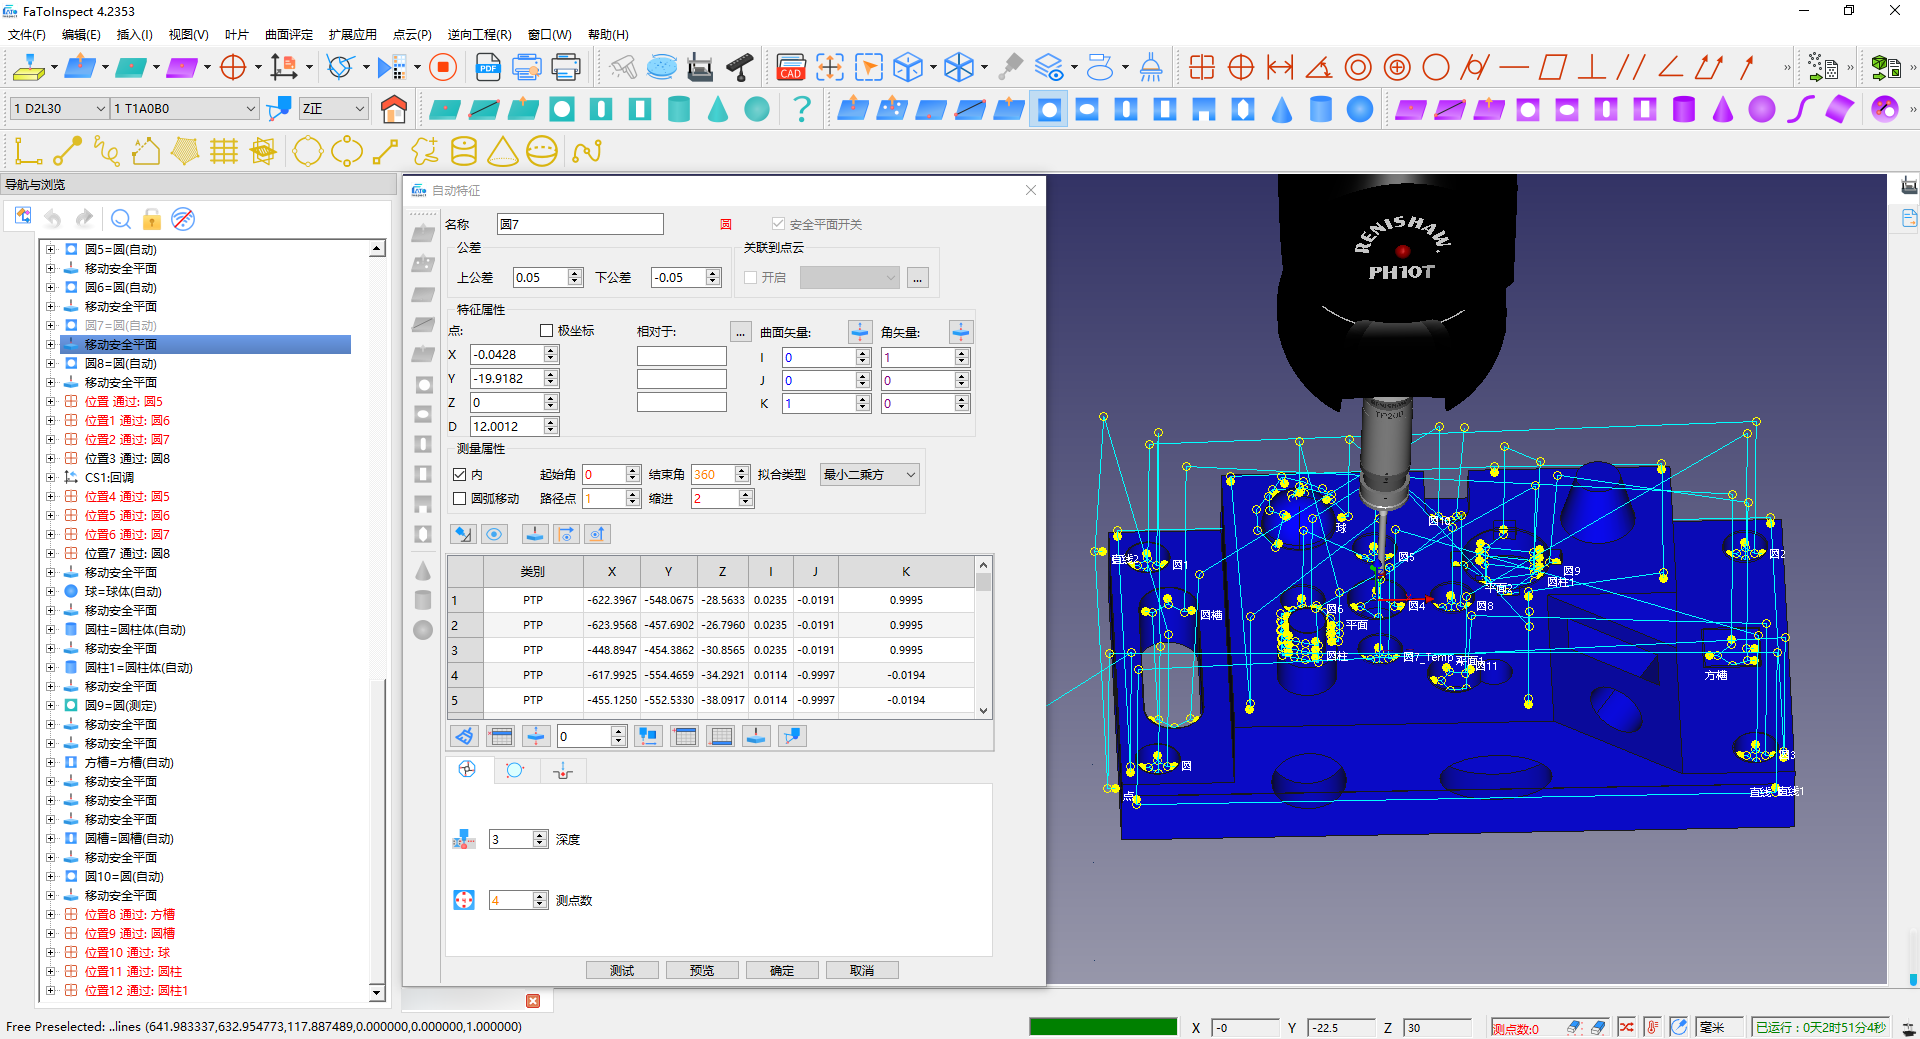Open the 1 D2L30 probe dropdown

click(59, 108)
